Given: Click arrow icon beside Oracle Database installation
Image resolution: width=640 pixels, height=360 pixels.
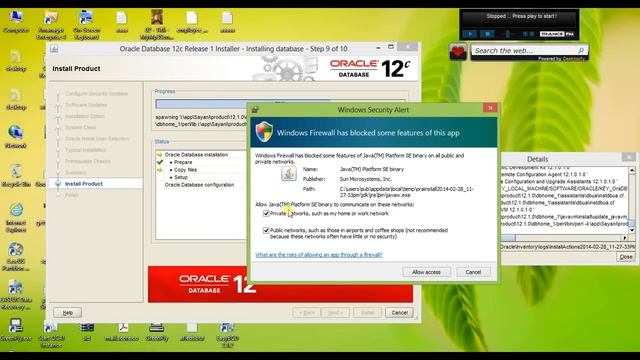Looking at the screenshot, I should [x=160, y=155].
